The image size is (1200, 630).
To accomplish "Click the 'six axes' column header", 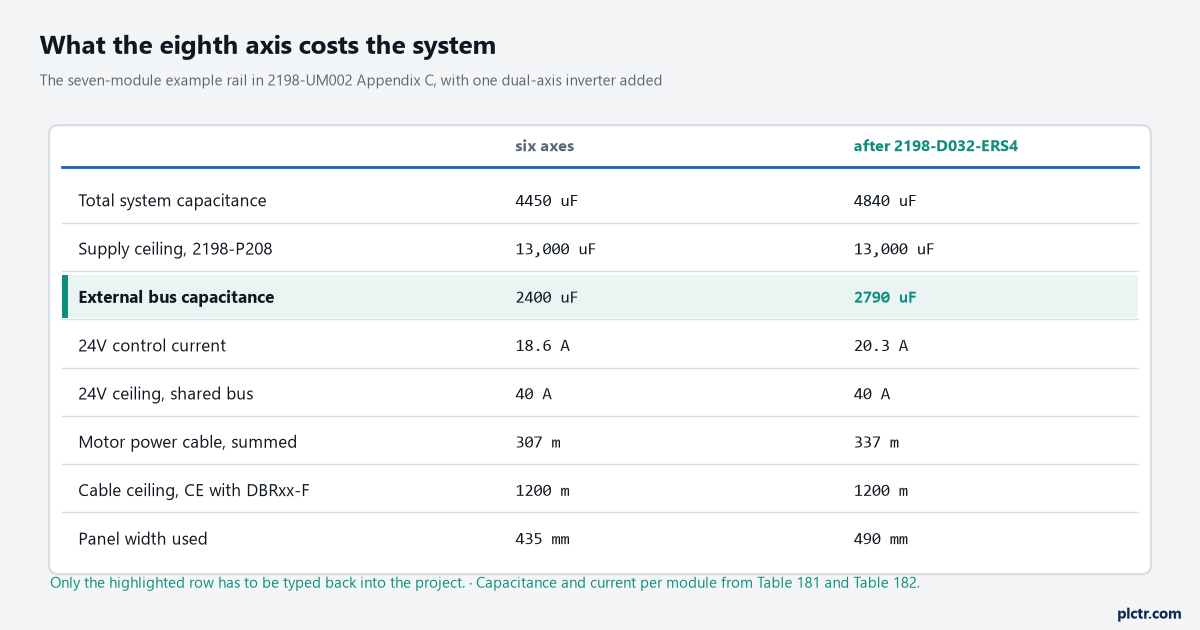I will [545, 146].
